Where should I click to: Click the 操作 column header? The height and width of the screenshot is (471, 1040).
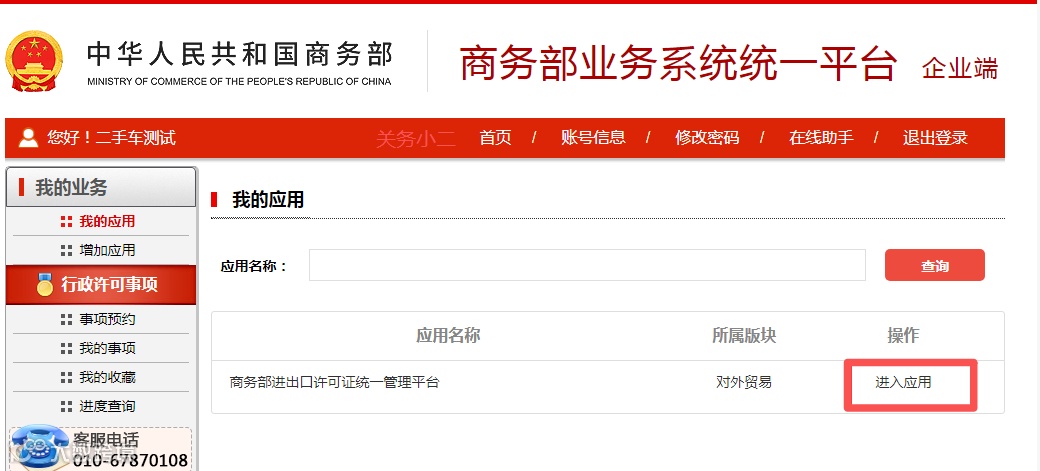(903, 336)
